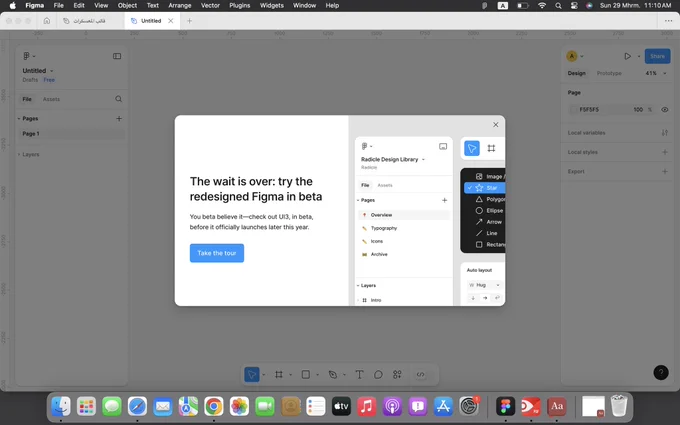Open the Widgets menu
Image resolution: width=680 pixels, height=425 pixels.
[271, 6]
